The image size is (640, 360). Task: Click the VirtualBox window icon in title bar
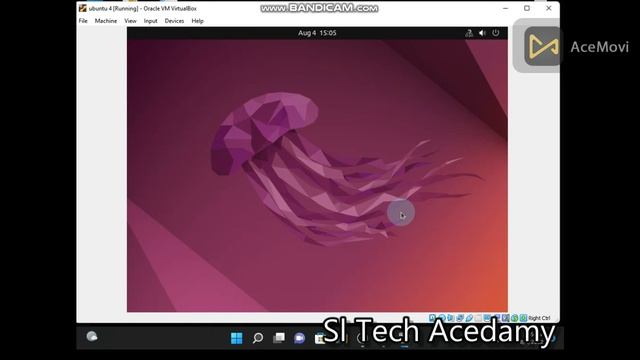[82, 8]
